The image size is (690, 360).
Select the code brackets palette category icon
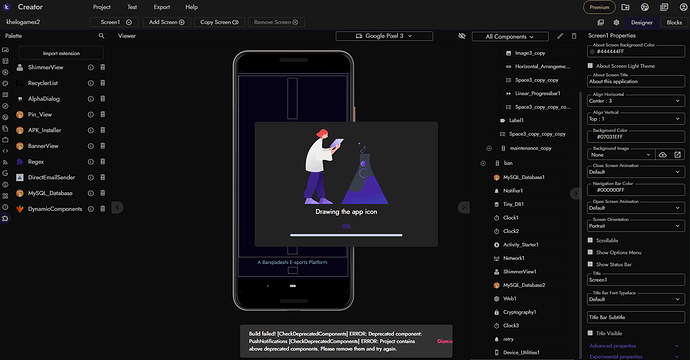click(5, 151)
